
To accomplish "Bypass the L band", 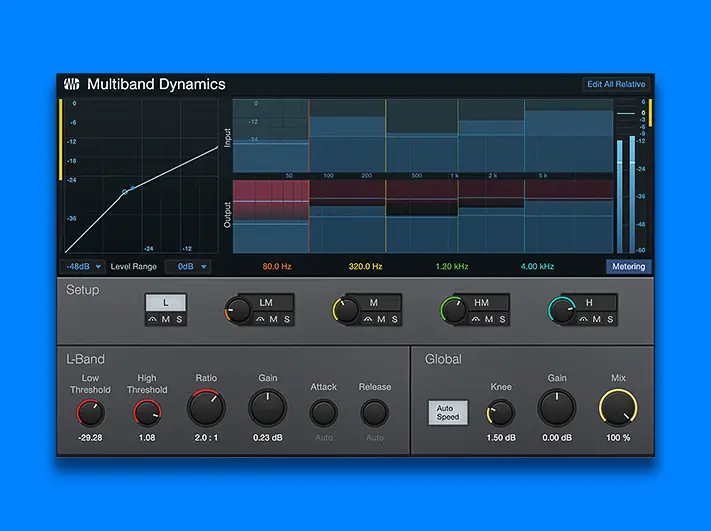I will point(151,319).
